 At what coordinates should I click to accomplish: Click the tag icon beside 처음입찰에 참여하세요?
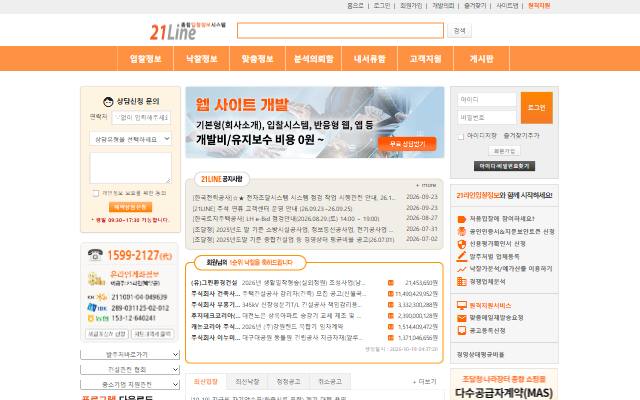click(x=462, y=219)
